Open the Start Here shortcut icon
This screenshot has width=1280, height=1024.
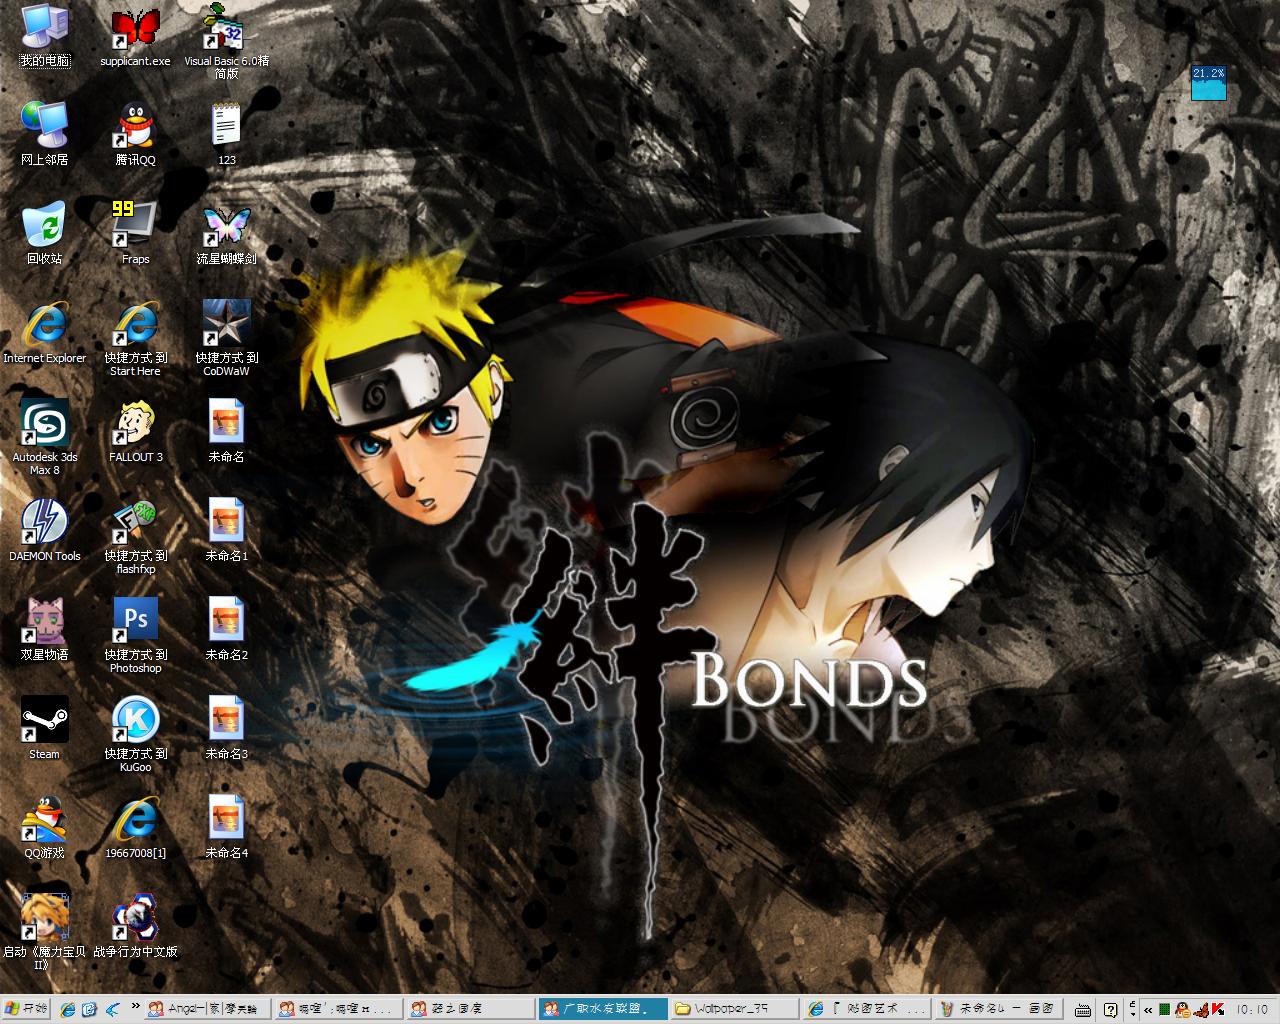point(135,338)
